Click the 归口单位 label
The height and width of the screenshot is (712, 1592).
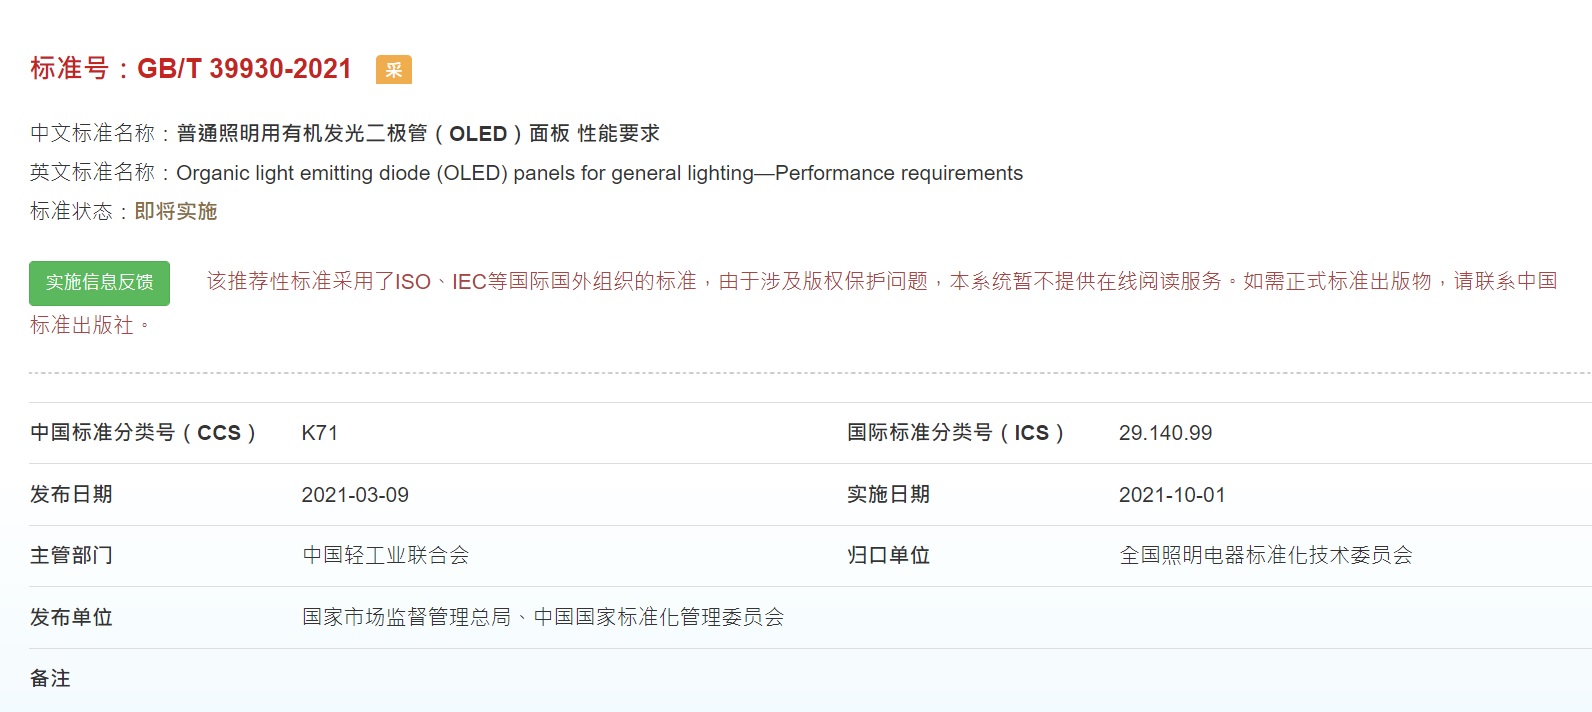[x=889, y=555]
